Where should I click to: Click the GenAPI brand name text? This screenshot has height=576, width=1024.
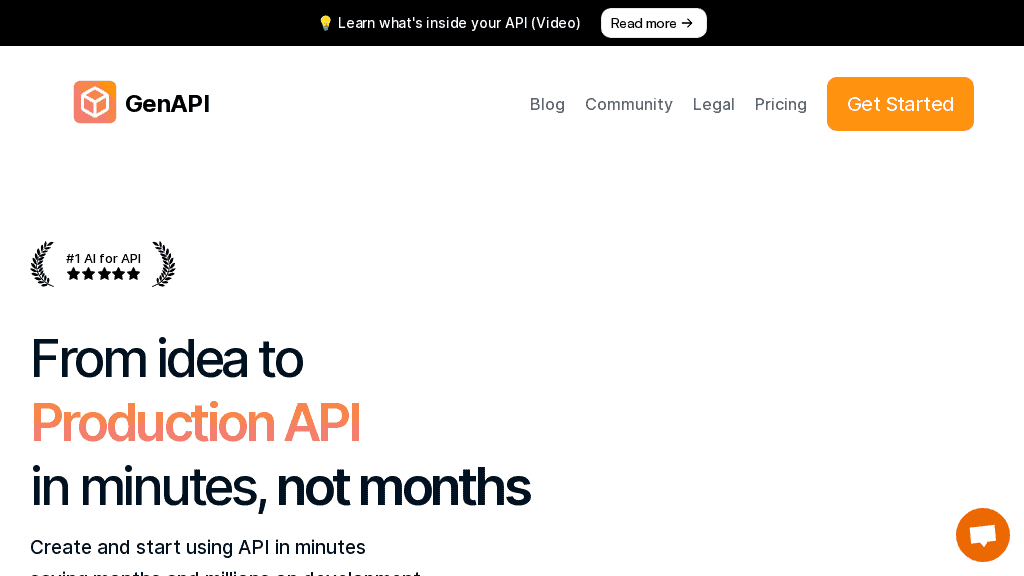click(167, 103)
